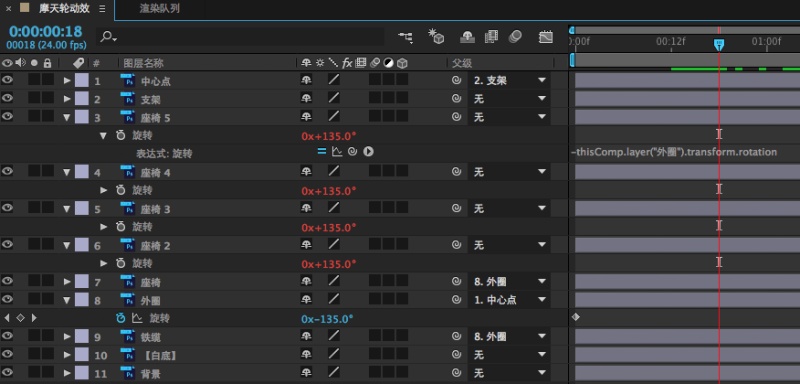Click the quality switch of 座椅 layer
Viewport: 800px width, 384px height.
coord(334,281)
